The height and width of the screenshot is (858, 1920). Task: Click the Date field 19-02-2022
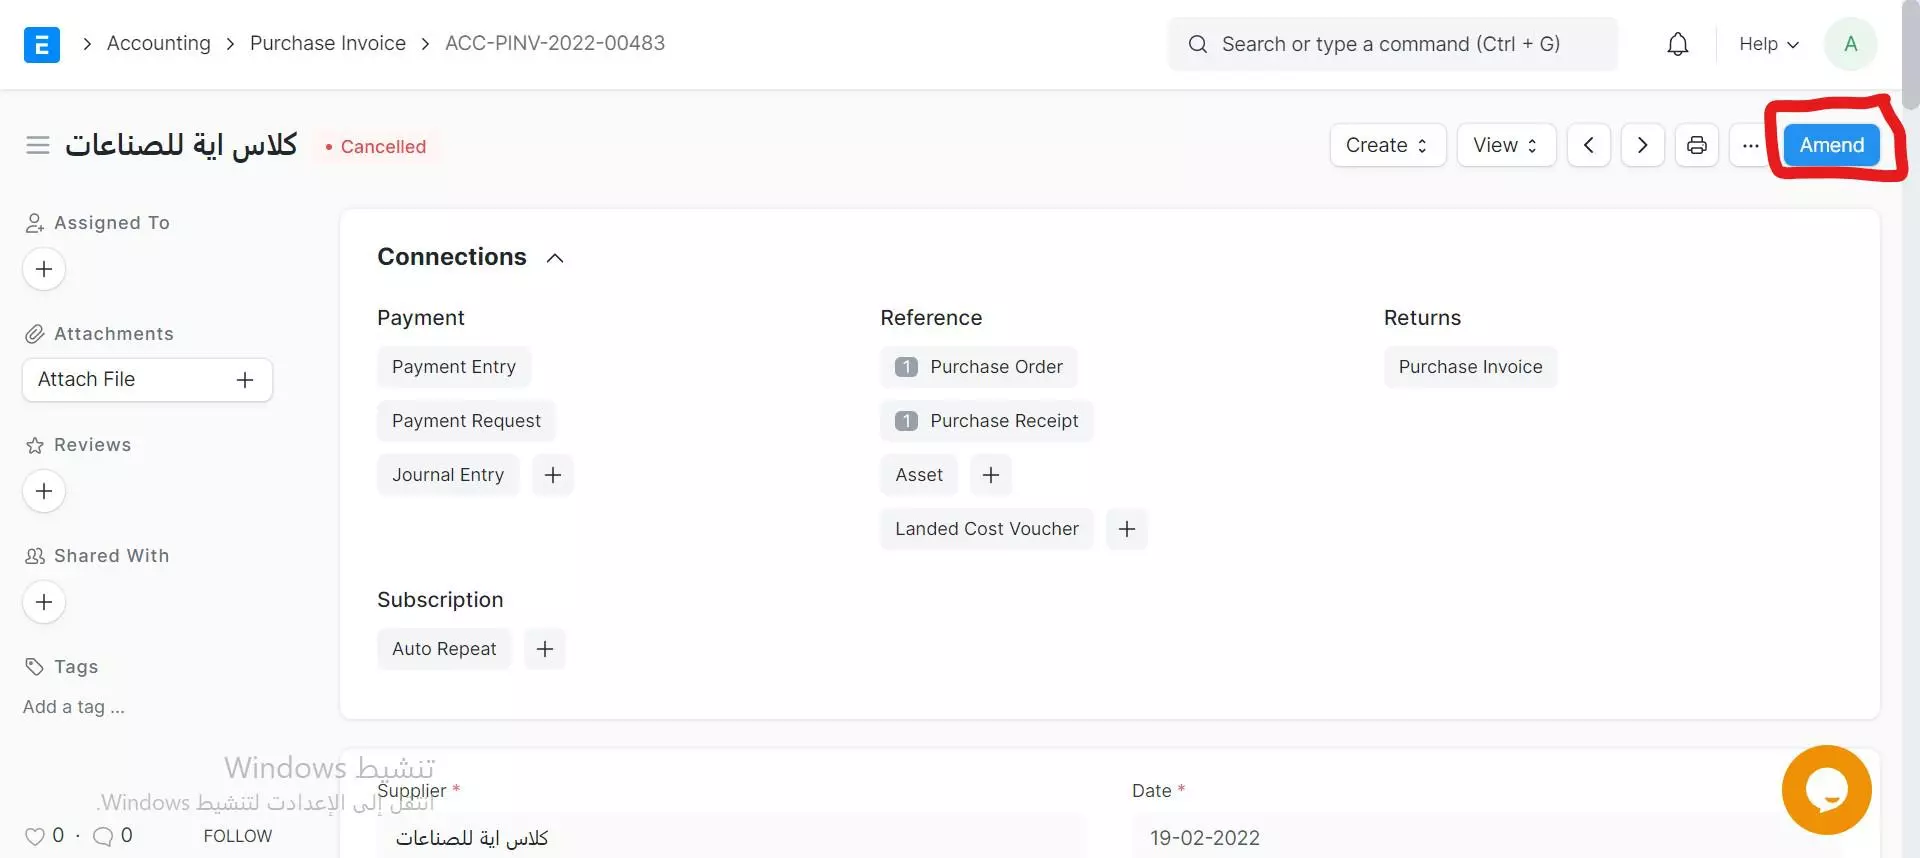[1488, 837]
